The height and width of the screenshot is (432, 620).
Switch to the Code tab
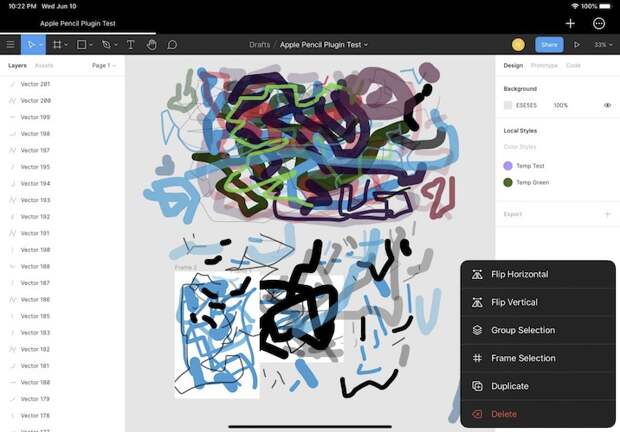coord(573,66)
